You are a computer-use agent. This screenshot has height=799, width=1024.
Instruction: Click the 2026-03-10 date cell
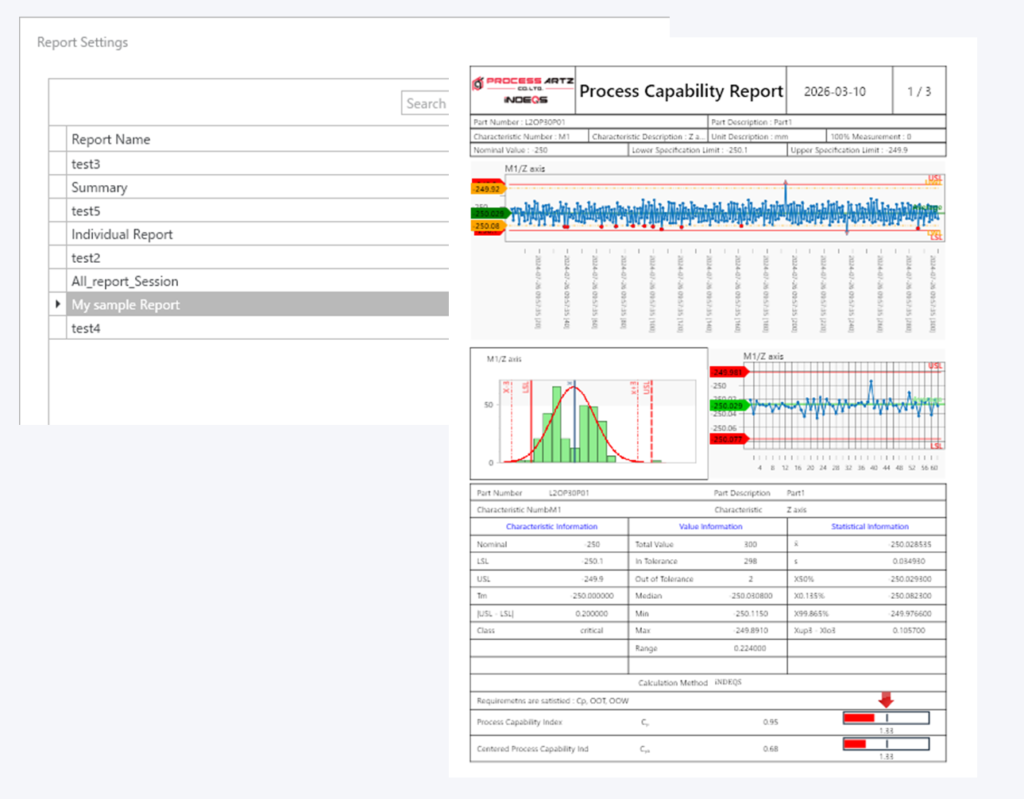834,92
